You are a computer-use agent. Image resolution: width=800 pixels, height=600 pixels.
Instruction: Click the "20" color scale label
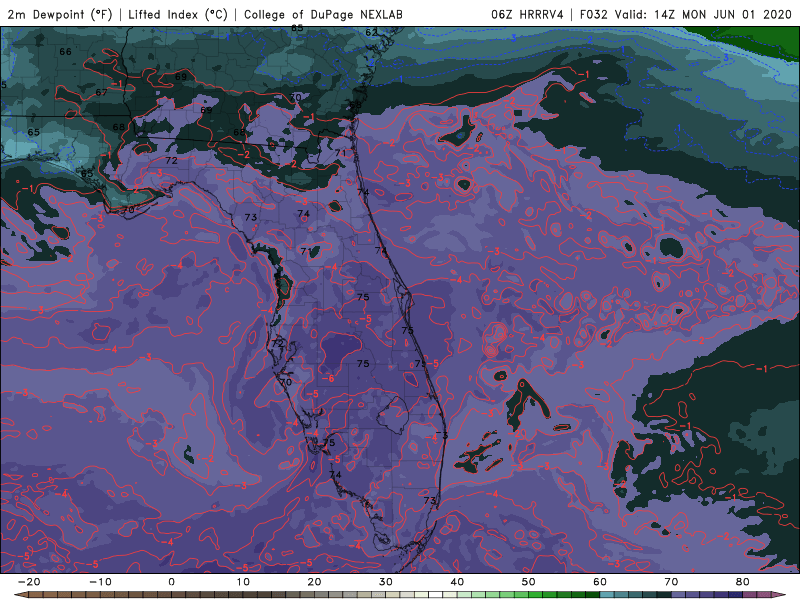(x=314, y=582)
